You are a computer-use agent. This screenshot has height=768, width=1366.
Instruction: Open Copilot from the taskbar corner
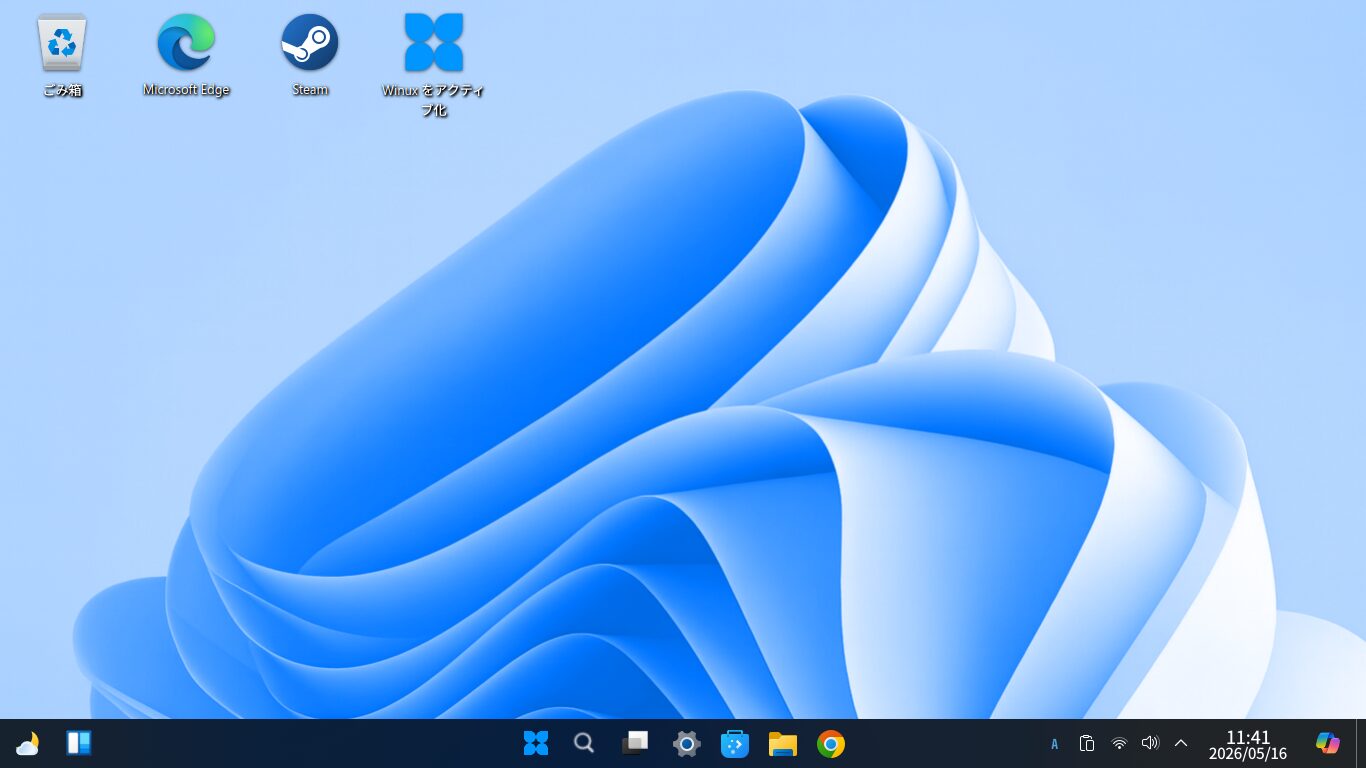point(1328,743)
